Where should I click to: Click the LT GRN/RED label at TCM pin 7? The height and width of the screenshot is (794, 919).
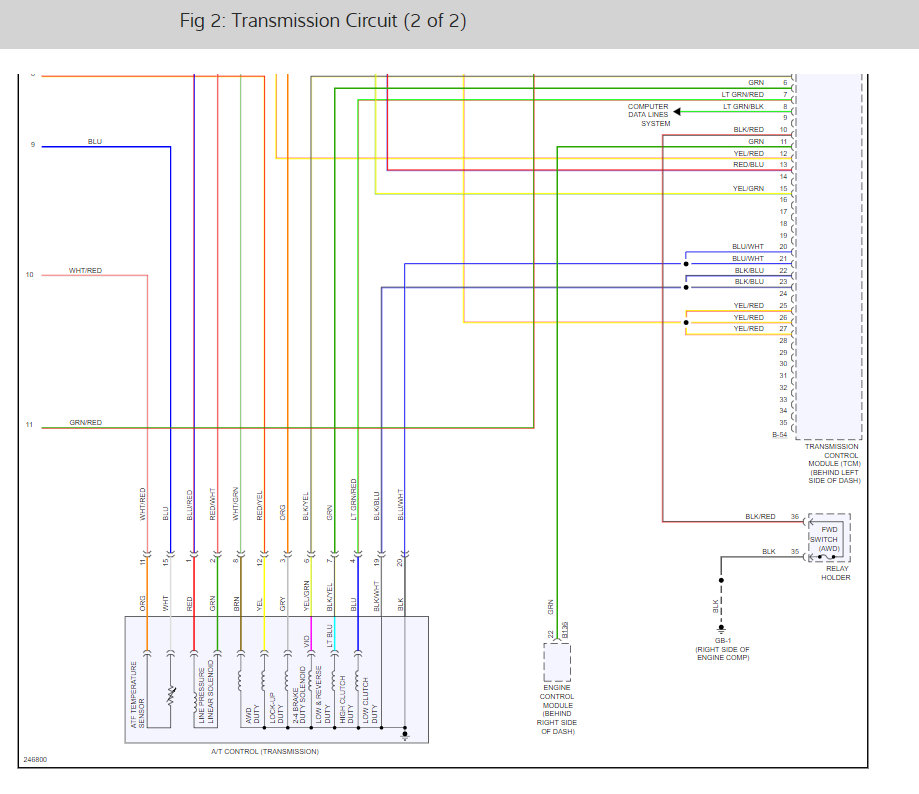pyautogui.click(x=743, y=94)
